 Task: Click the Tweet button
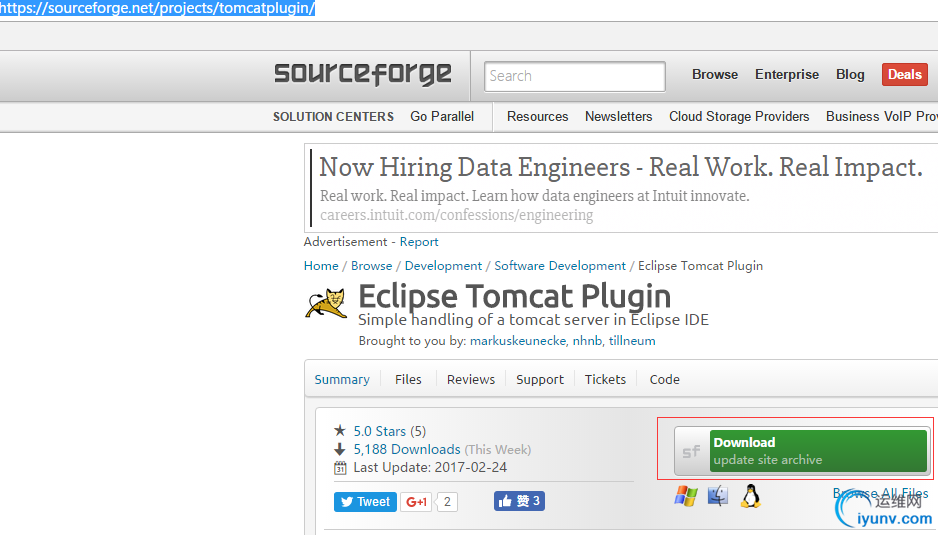(366, 501)
